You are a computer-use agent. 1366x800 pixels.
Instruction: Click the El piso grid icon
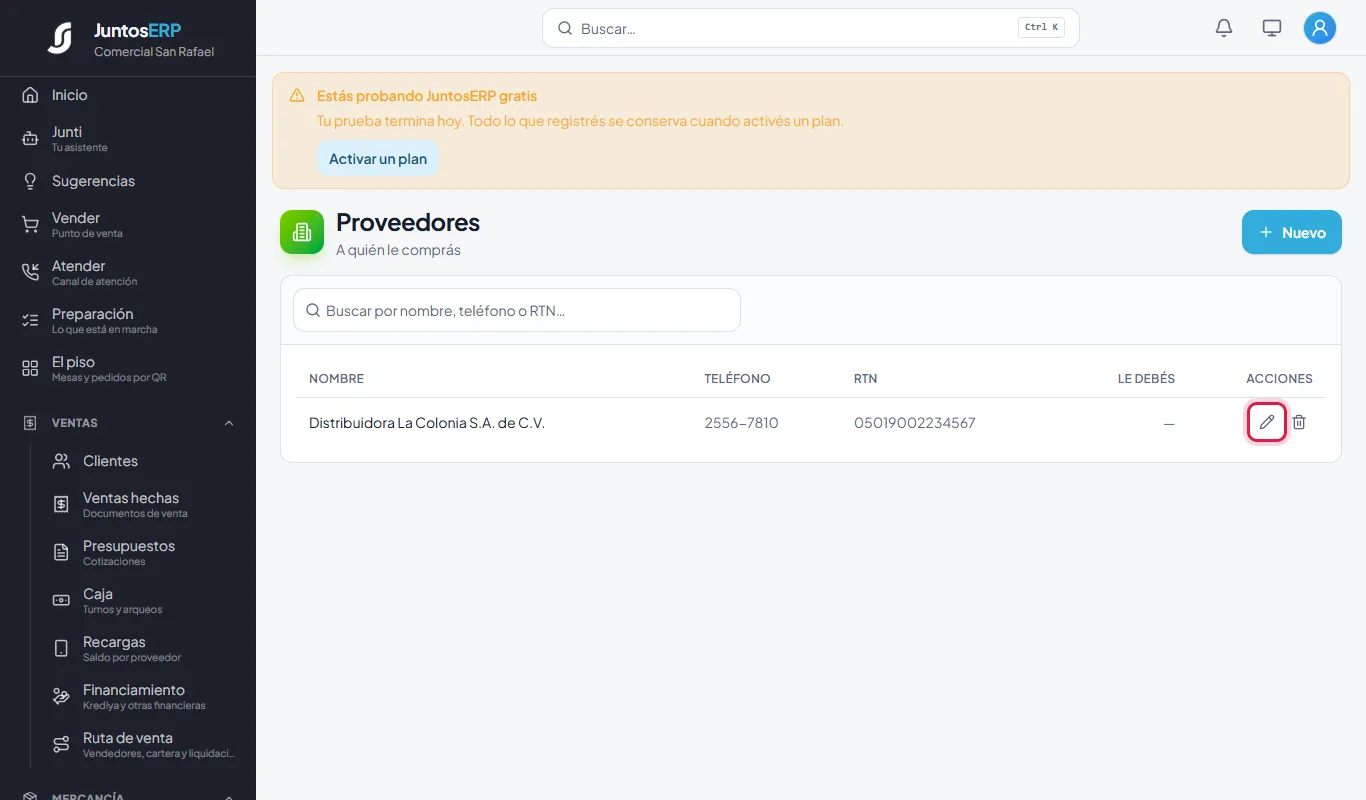tap(30, 369)
